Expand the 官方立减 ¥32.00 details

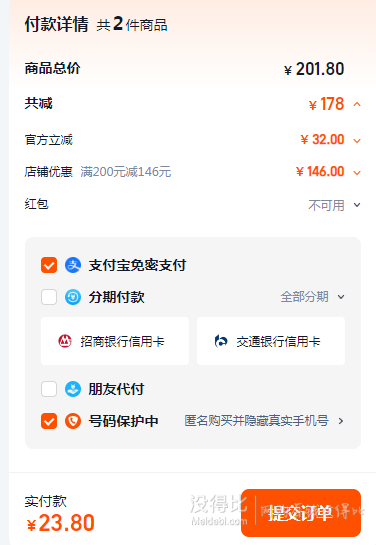[357, 141]
